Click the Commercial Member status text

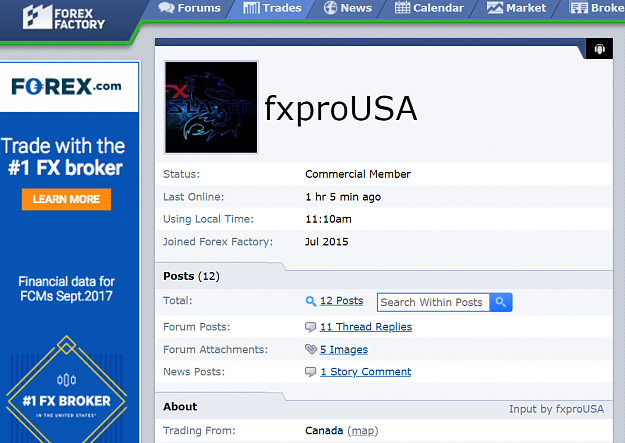(x=358, y=174)
